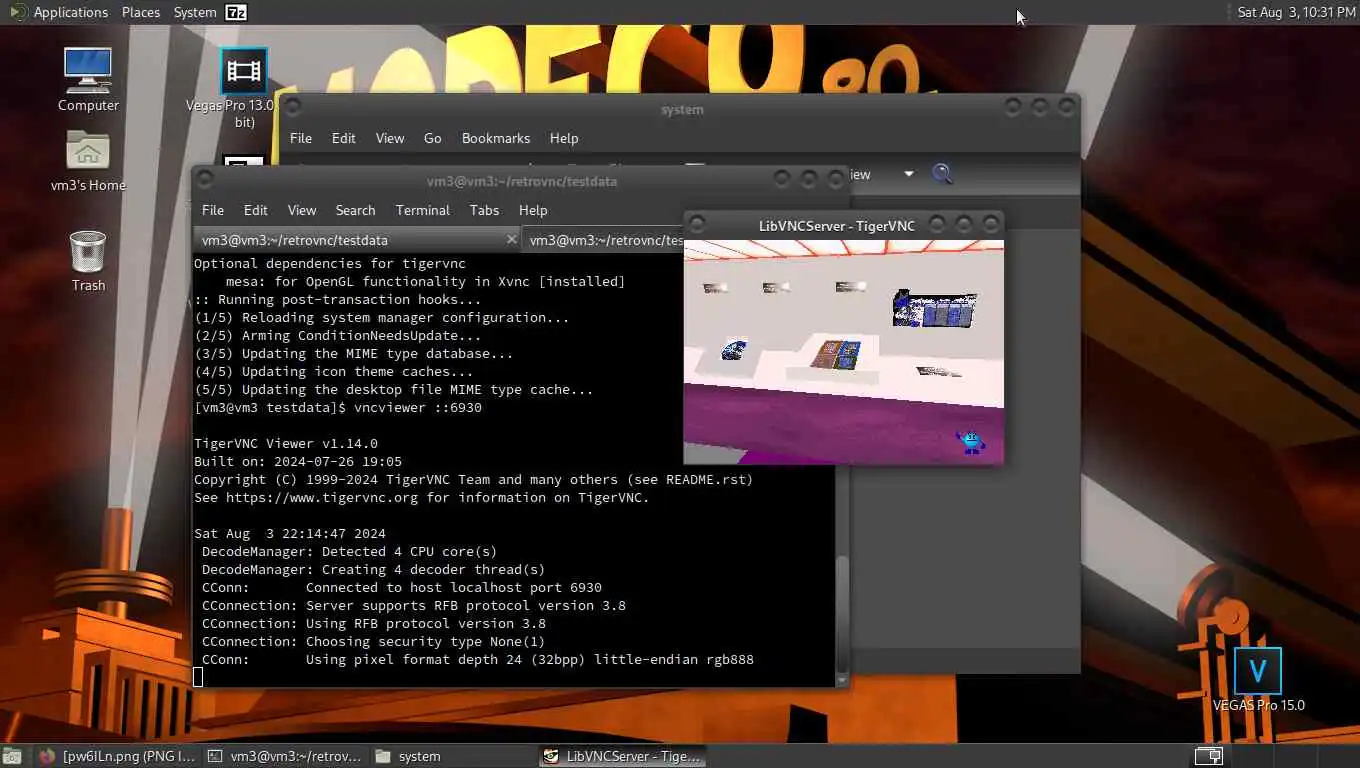Click 'Optional dependencies for tigervnc' line
This screenshot has height=768, width=1360.
coord(330,264)
